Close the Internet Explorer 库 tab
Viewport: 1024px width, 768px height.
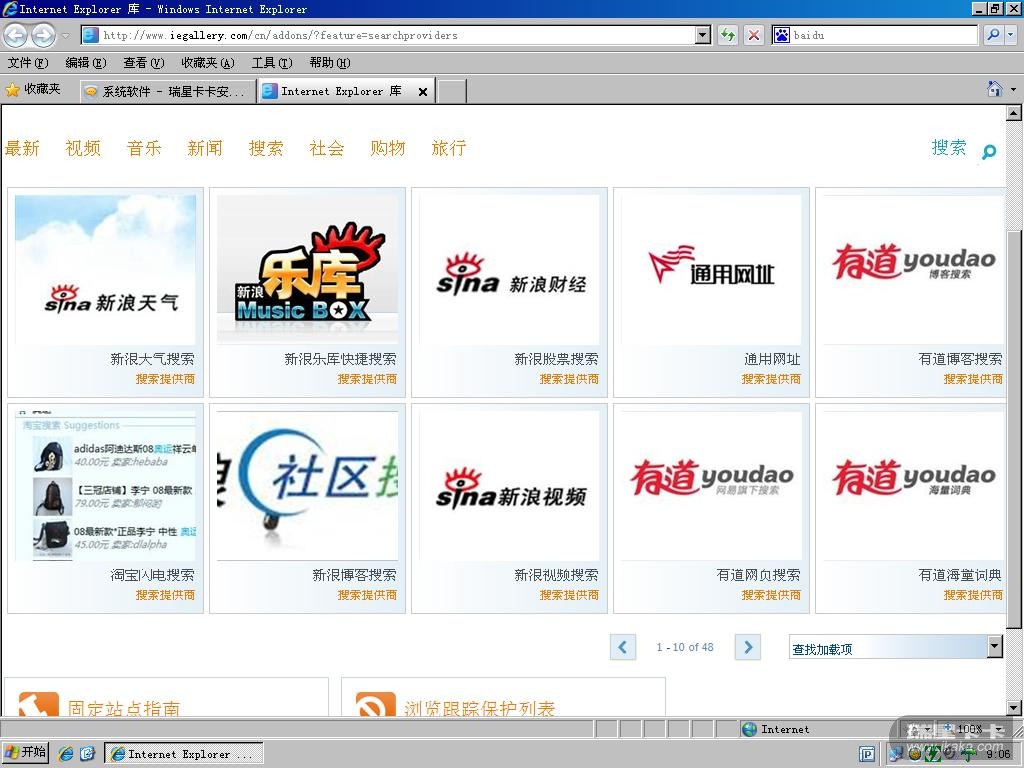click(423, 92)
